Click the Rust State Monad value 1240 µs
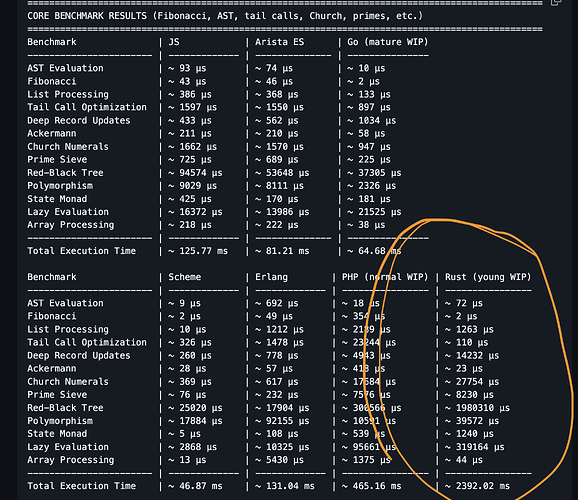The height and width of the screenshot is (500, 578). click(x=469, y=434)
